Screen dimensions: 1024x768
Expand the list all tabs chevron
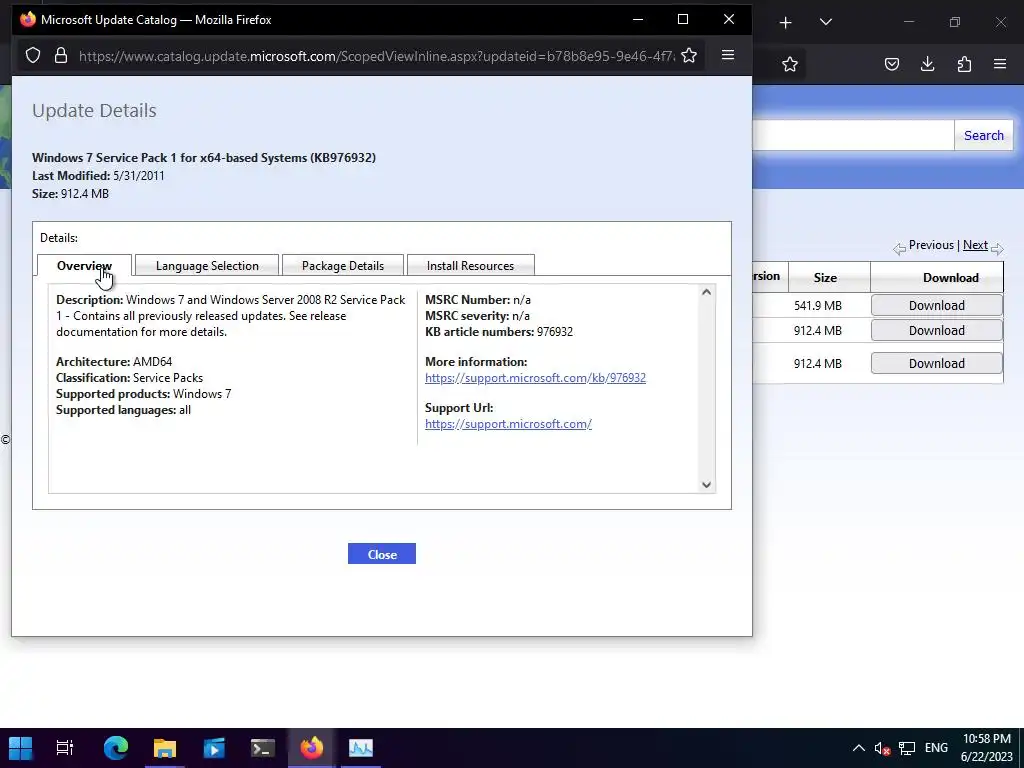pos(826,22)
